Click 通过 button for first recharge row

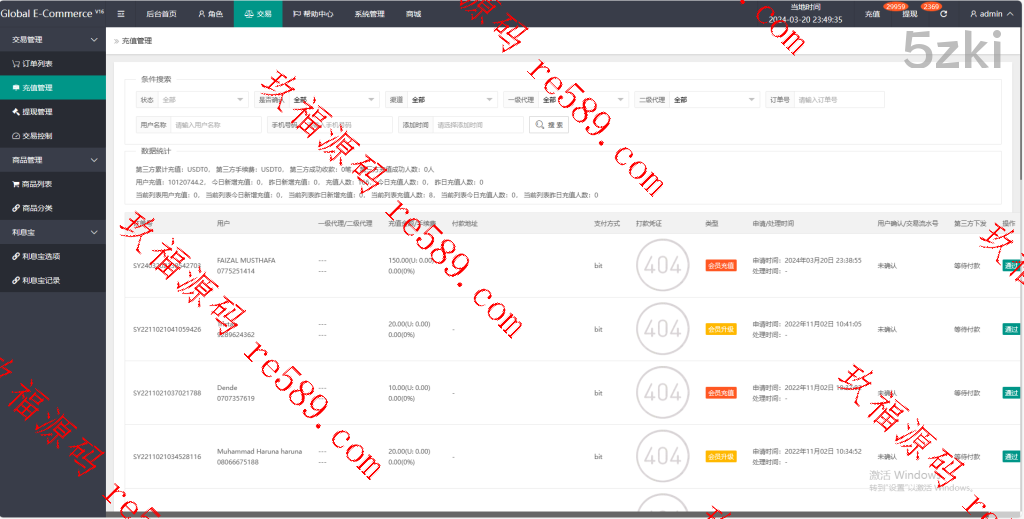1011,265
